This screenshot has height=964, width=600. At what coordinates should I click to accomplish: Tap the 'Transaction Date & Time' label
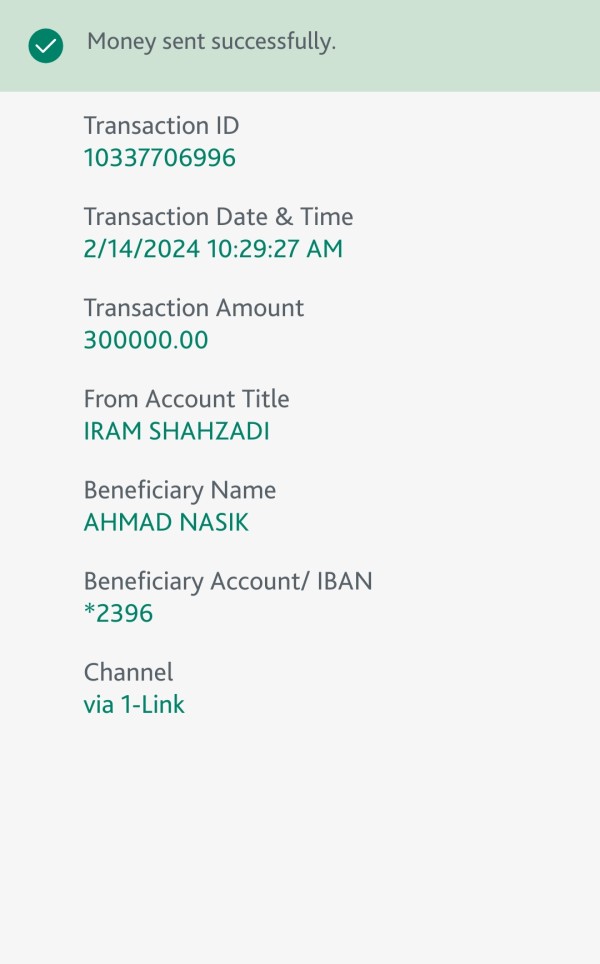click(218, 217)
